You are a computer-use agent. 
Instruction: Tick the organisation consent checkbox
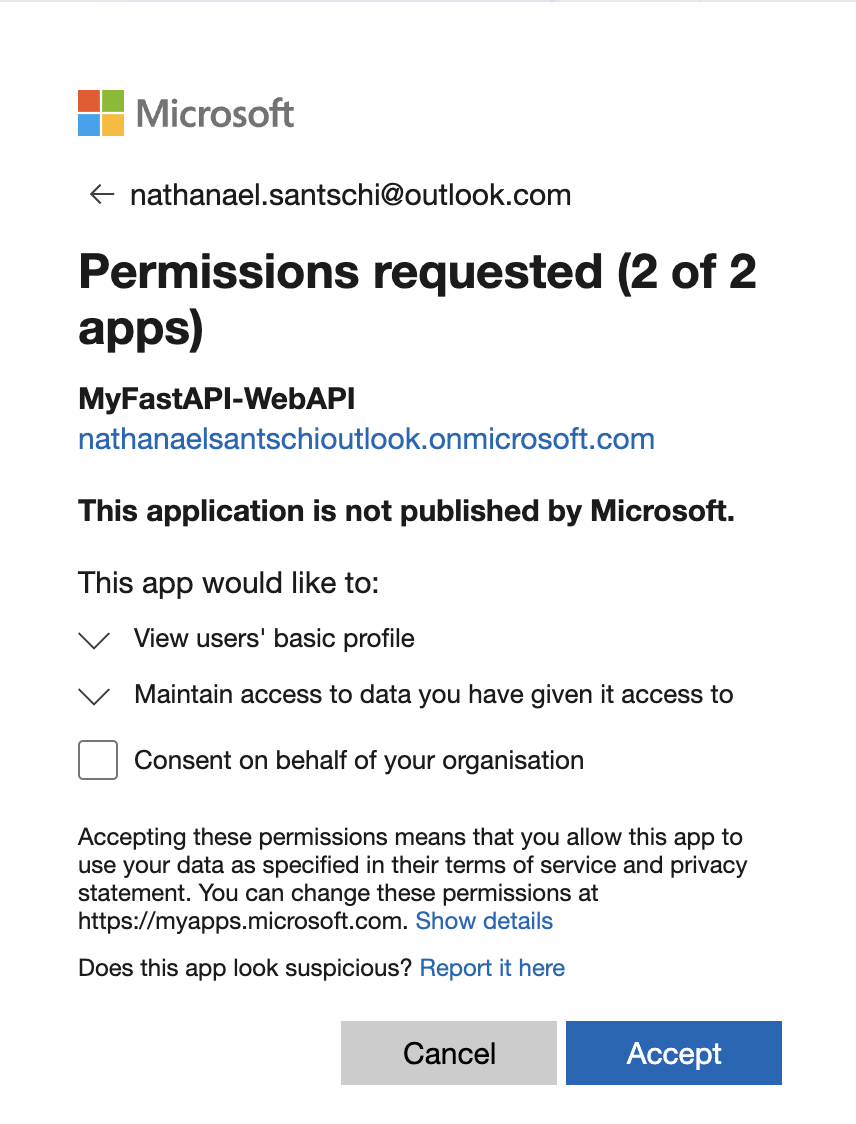98,760
